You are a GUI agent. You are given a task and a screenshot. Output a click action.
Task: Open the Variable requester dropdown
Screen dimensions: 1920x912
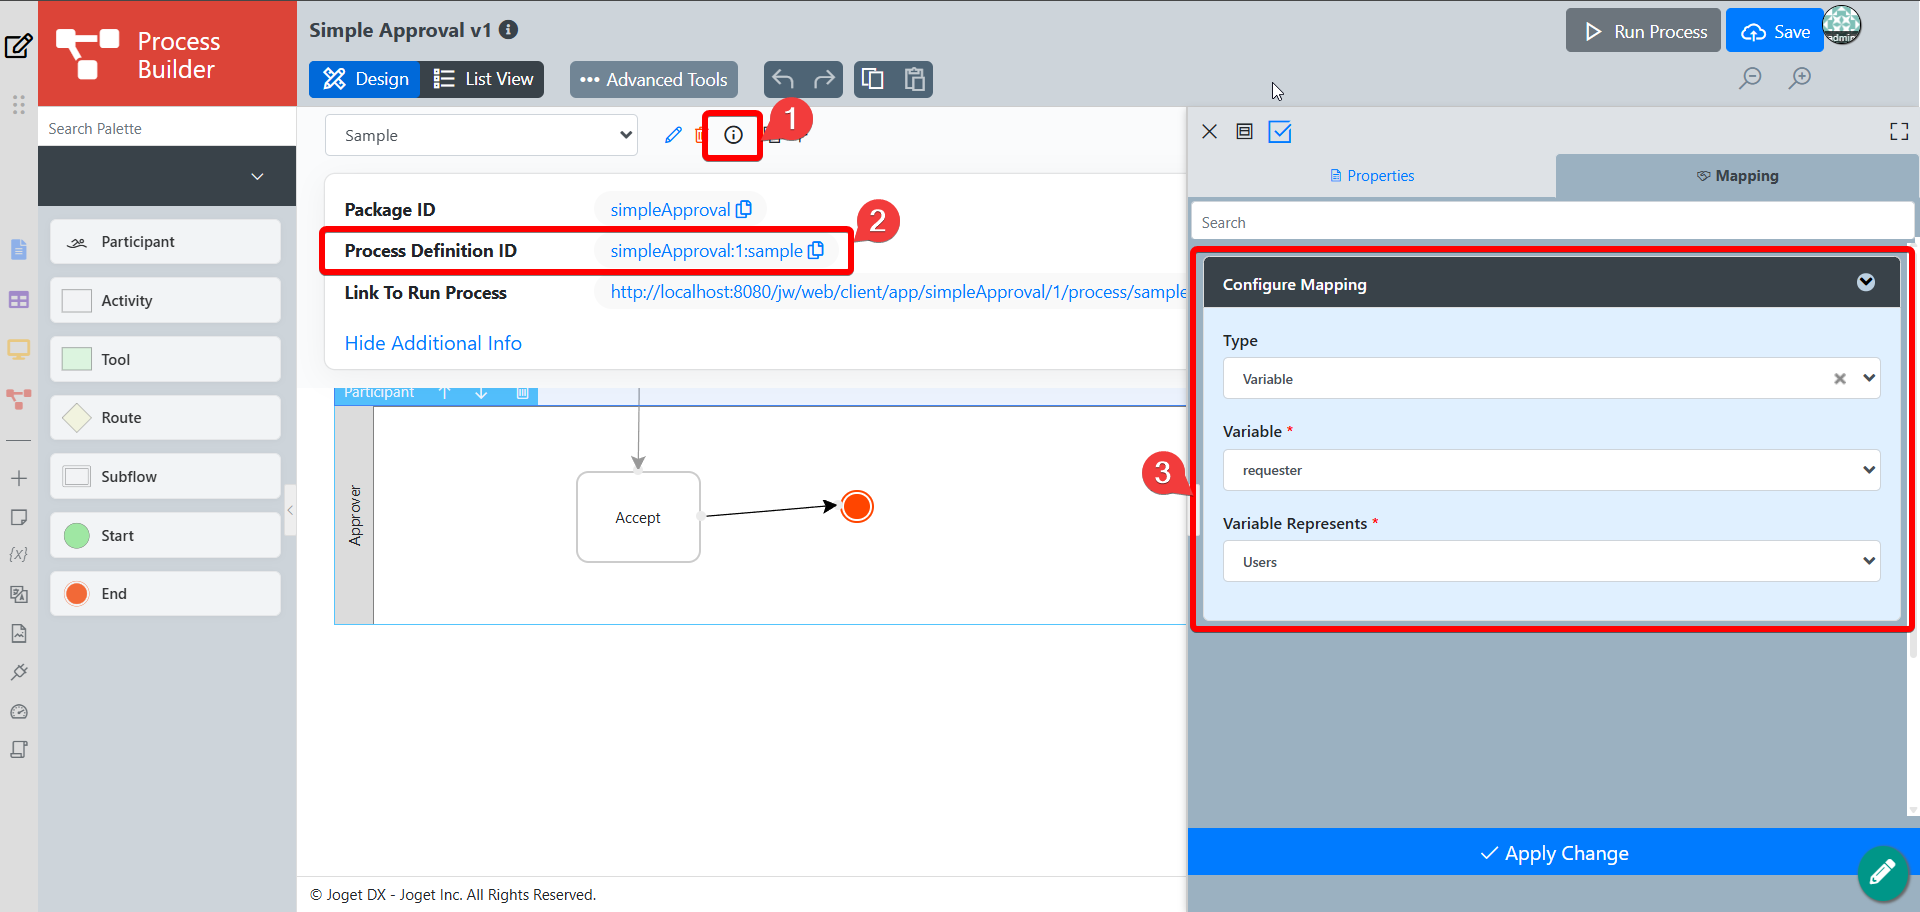(1551, 470)
